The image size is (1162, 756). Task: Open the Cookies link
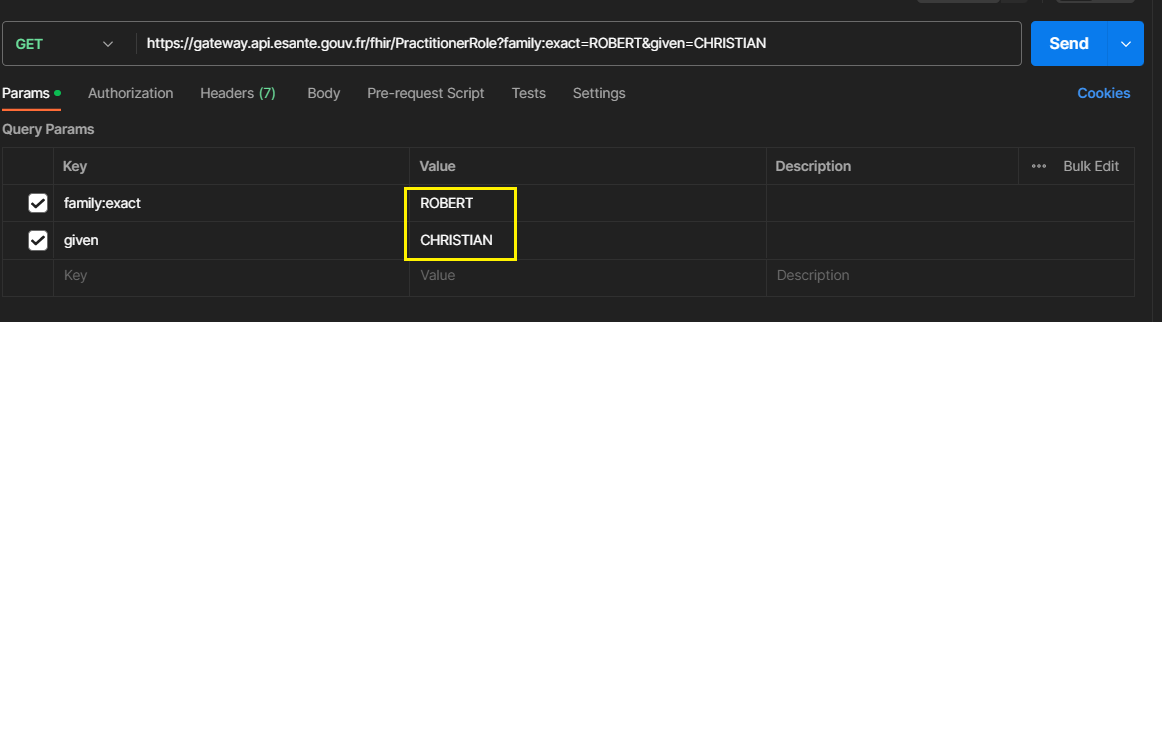coord(1103,93)
